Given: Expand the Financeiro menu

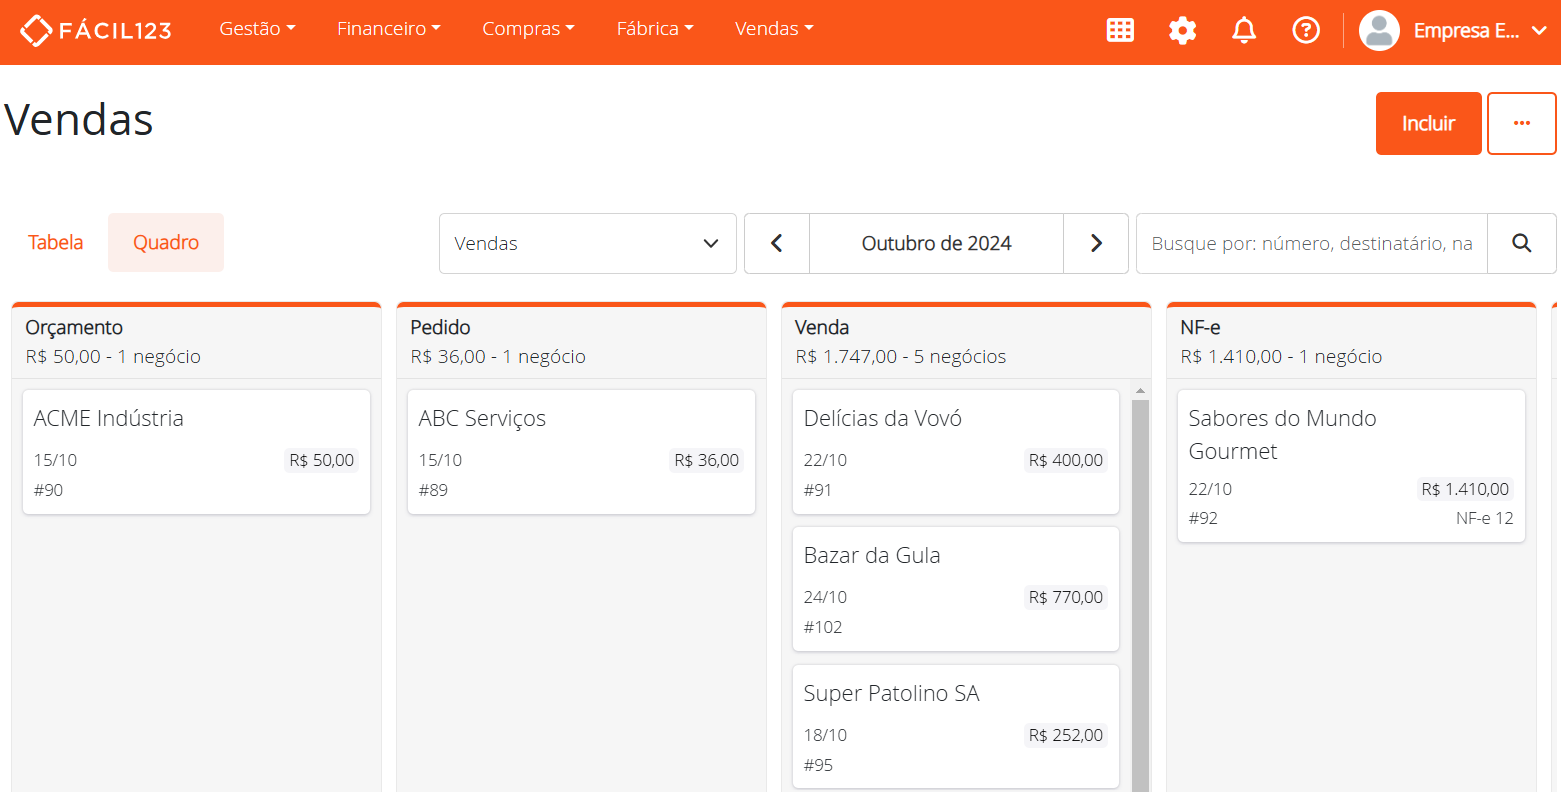Looking at the screenshot, I should coord(389,29).
